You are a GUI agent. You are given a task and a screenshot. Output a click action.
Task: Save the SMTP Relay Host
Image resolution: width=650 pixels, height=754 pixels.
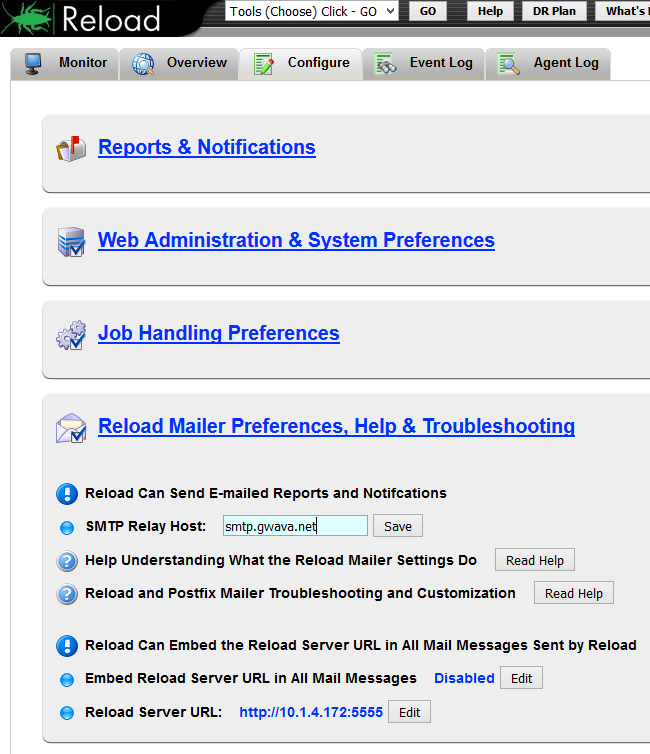(398, 526)
